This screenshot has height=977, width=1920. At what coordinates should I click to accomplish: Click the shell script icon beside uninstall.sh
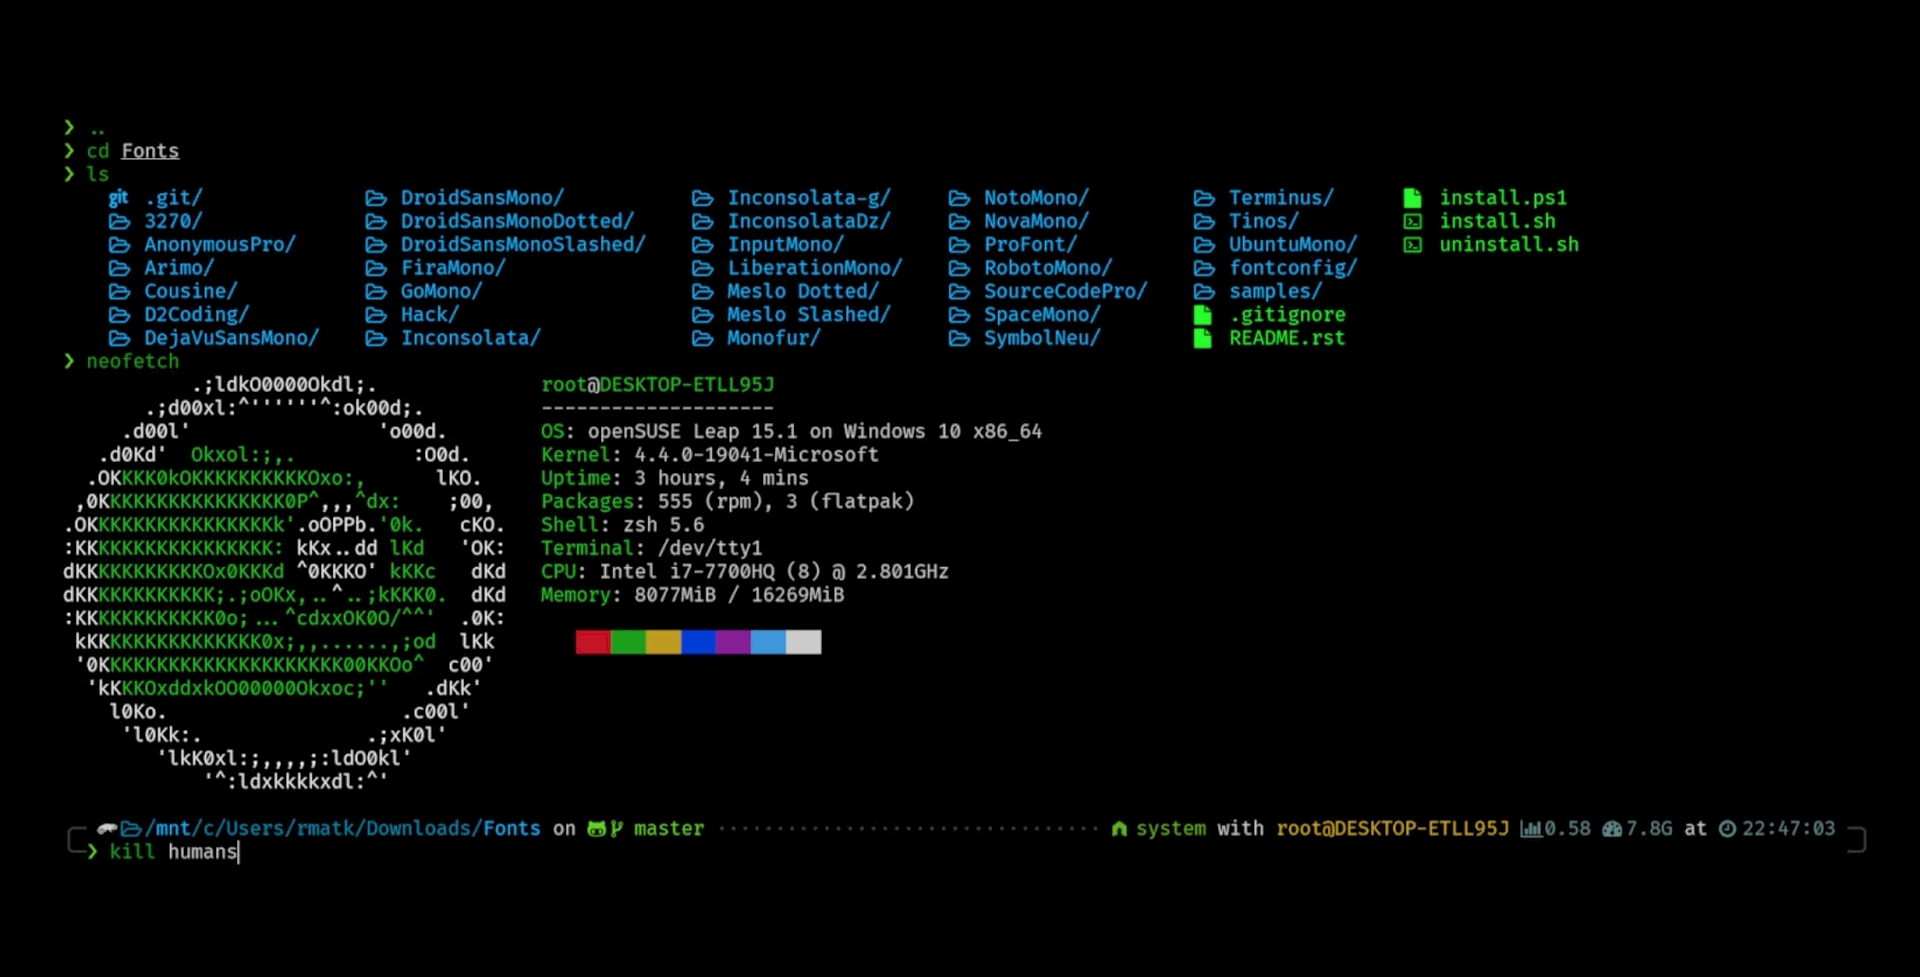1412,244
